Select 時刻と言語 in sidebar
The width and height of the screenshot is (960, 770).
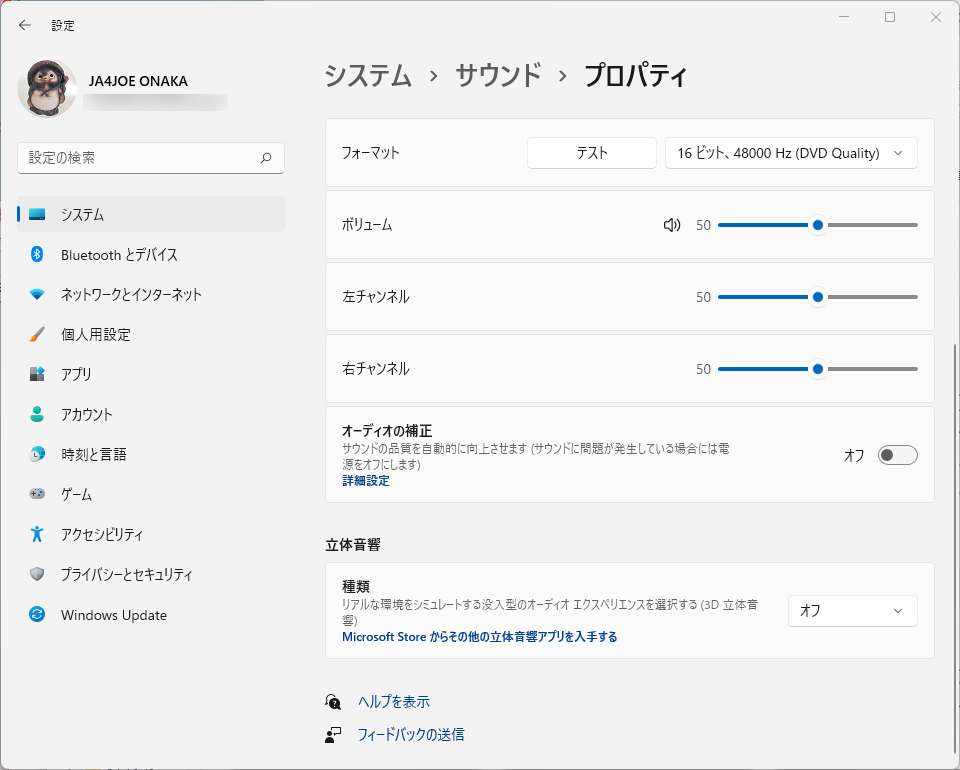[93, 455]
